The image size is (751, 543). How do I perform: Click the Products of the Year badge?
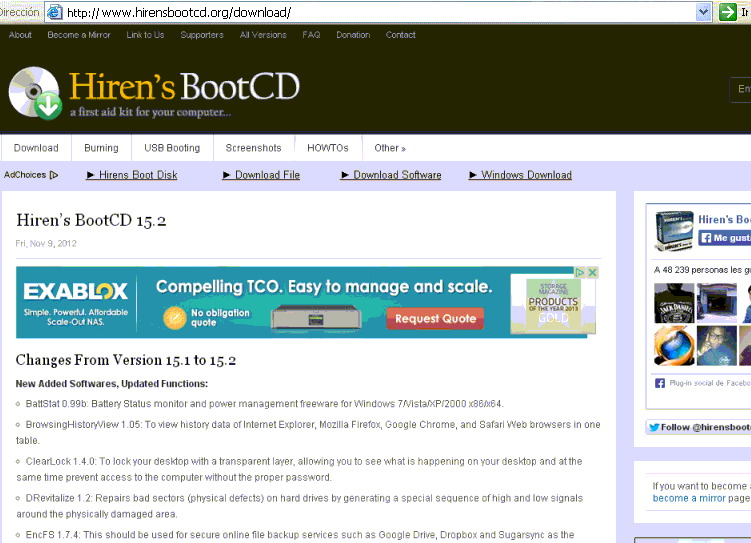coord(553,302)
